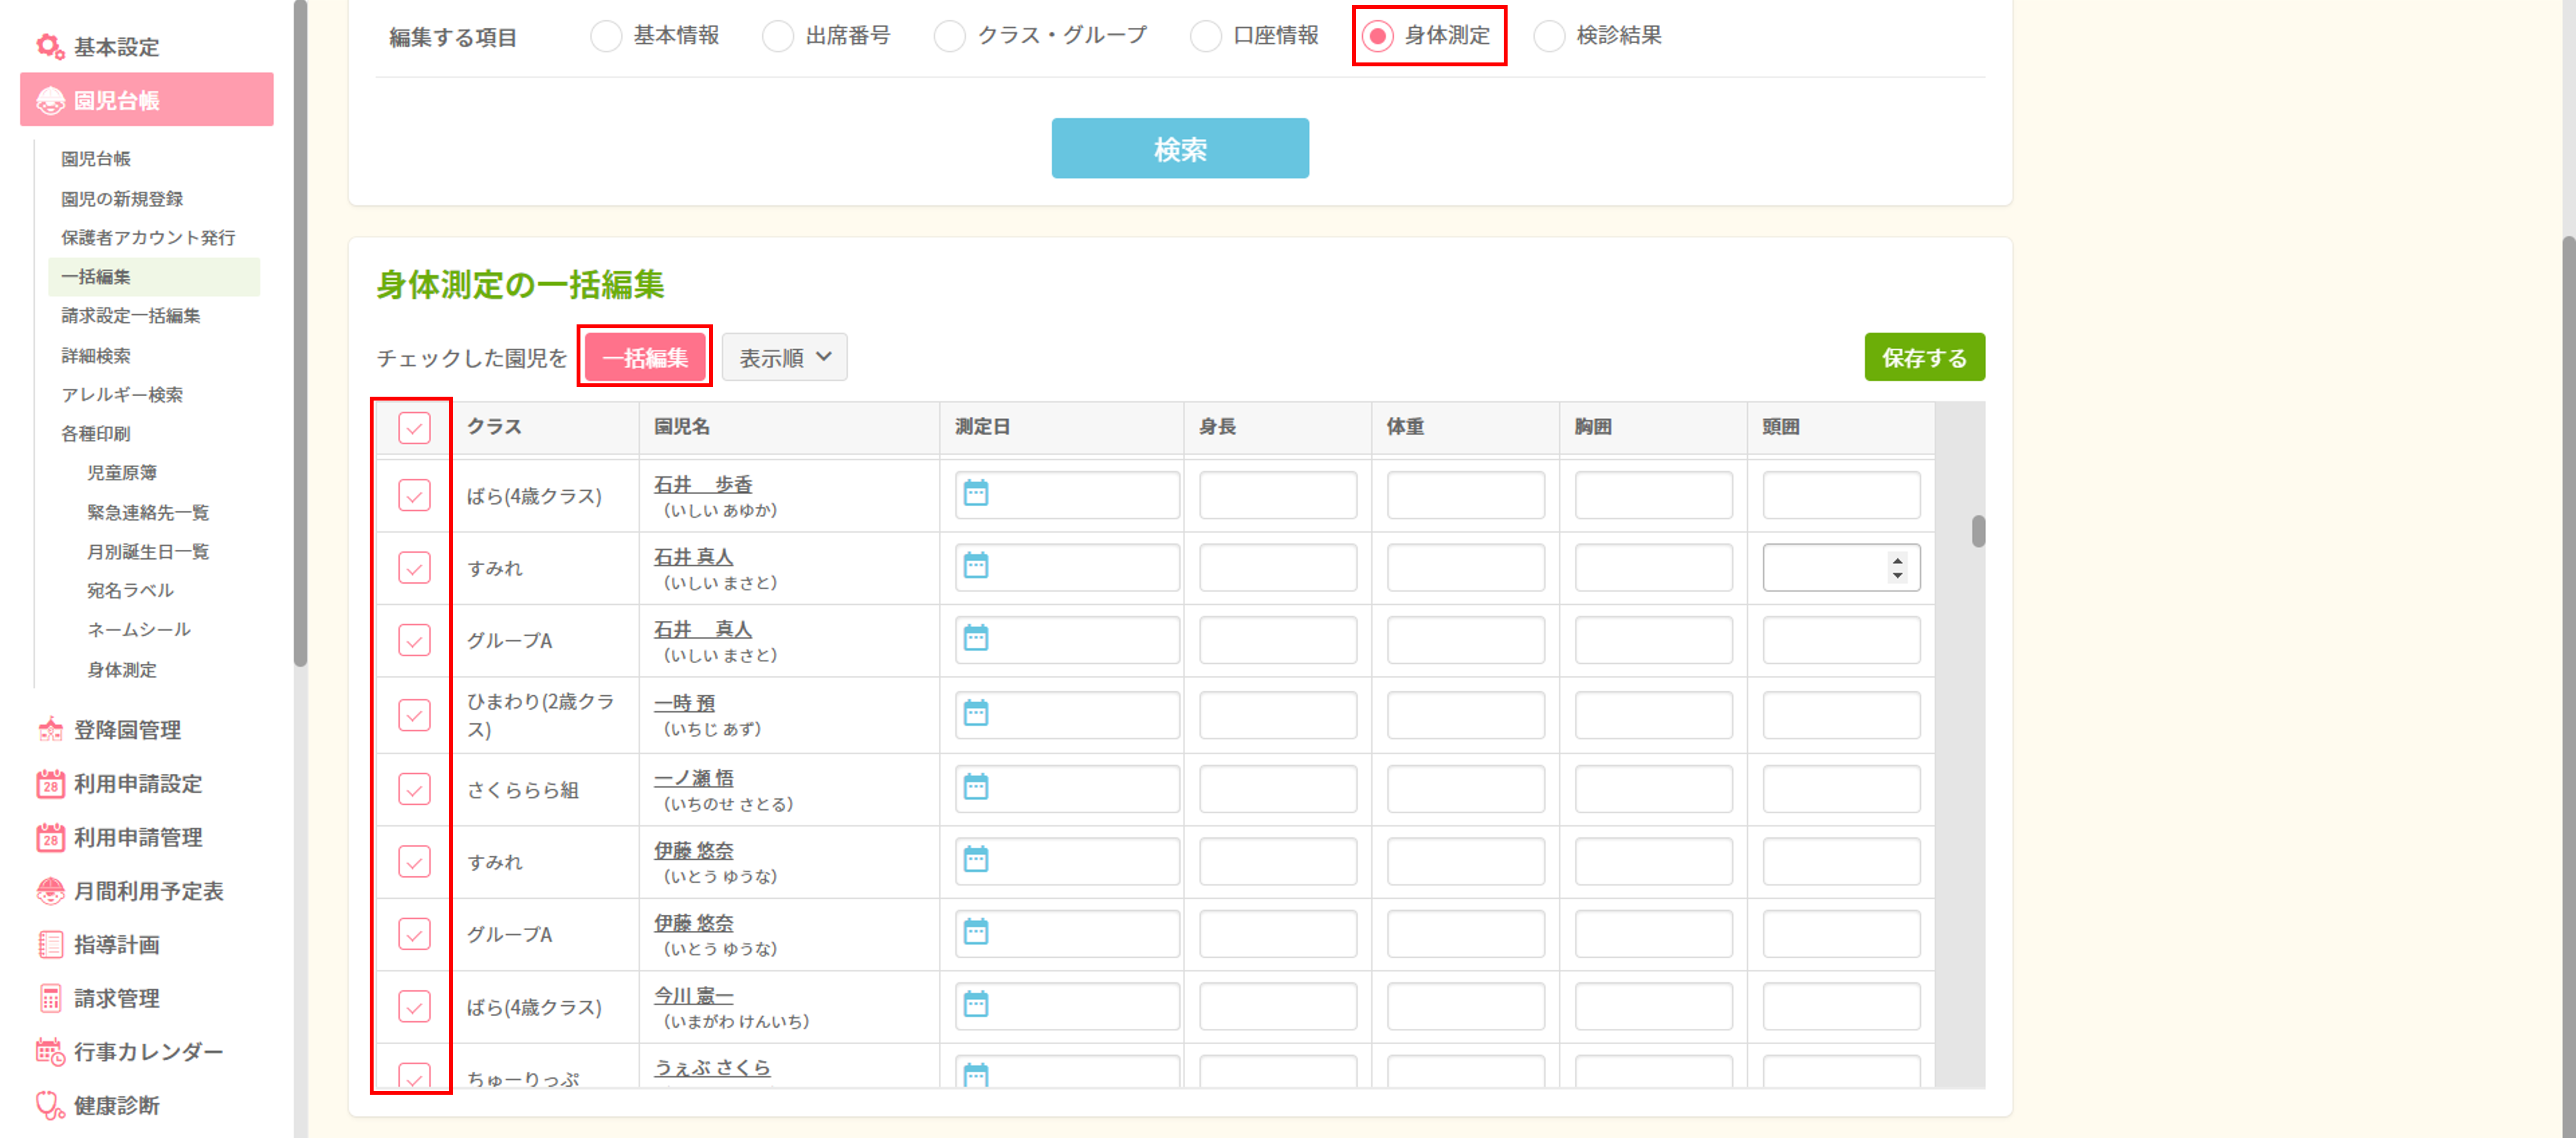Open calendar icon in すみれ 石井 真人 row
The width and height of the screenshot is (2576, 1138).
[976, 566]
